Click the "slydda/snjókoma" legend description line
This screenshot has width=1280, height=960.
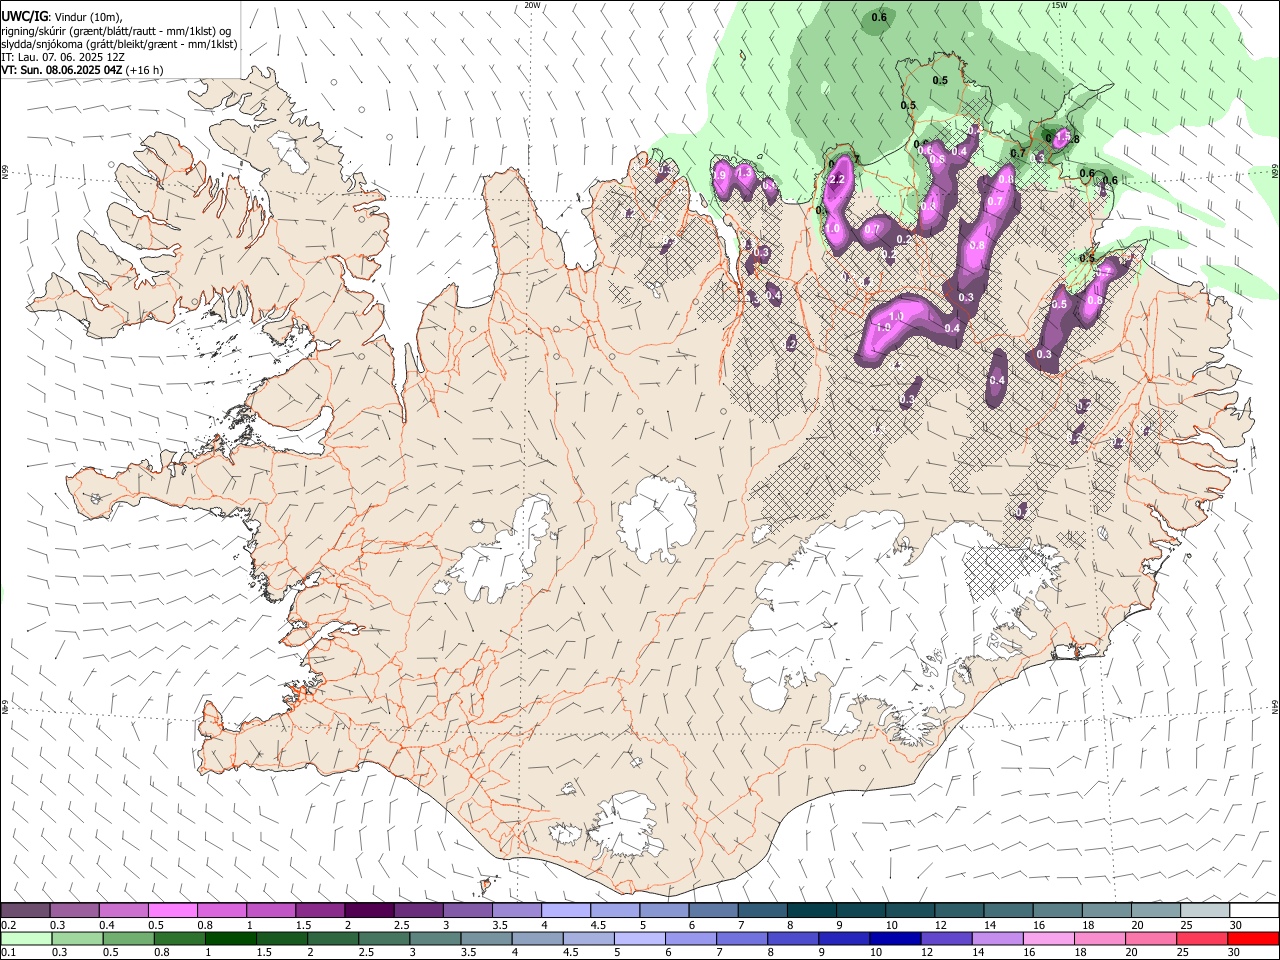119,44
